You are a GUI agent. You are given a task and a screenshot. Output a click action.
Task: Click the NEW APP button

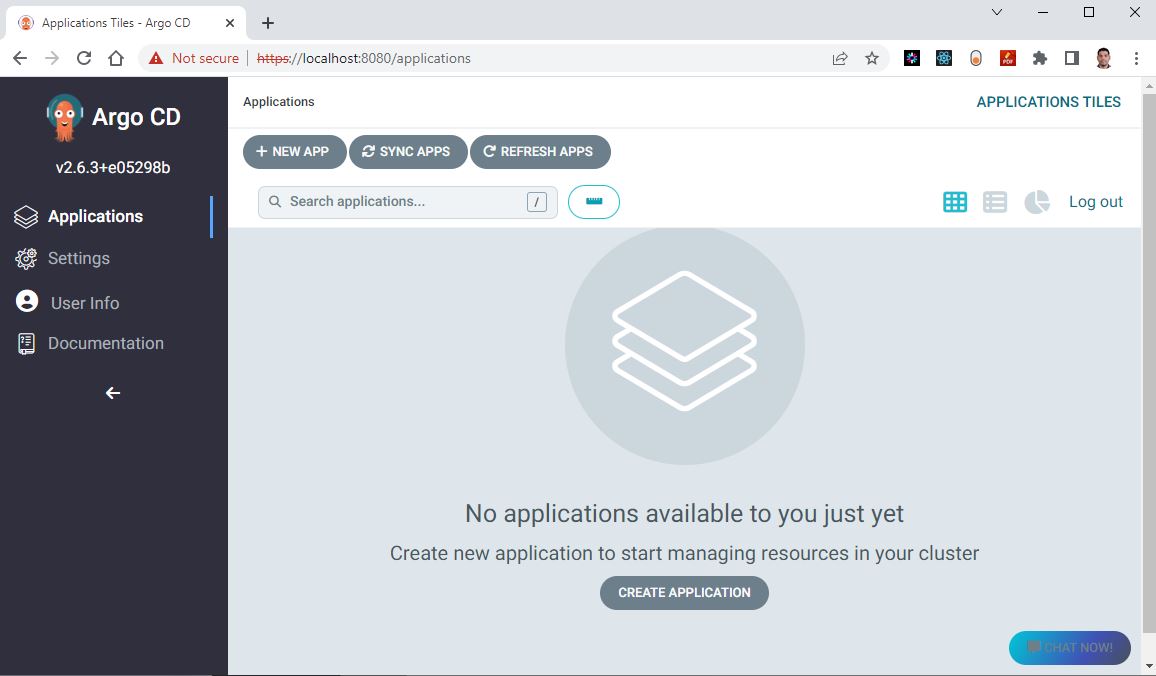click(294, 152)
